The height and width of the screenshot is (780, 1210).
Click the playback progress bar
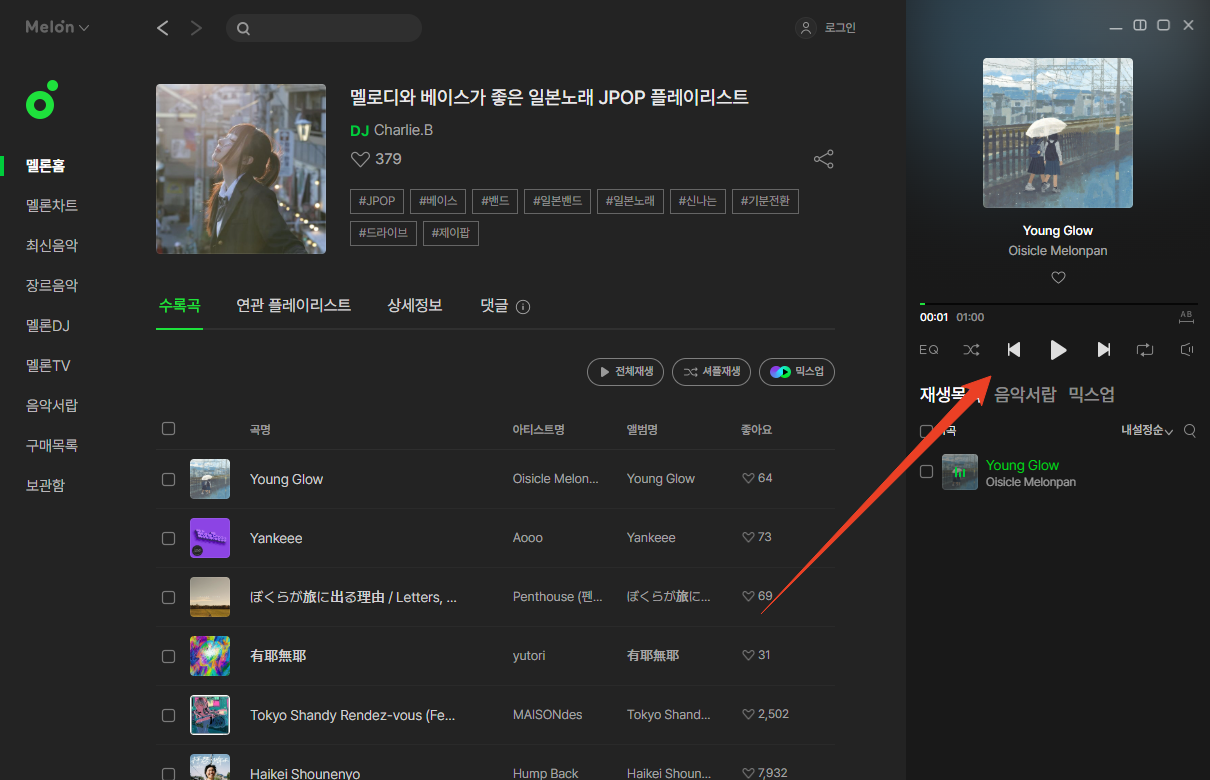tap(1057, 304)
